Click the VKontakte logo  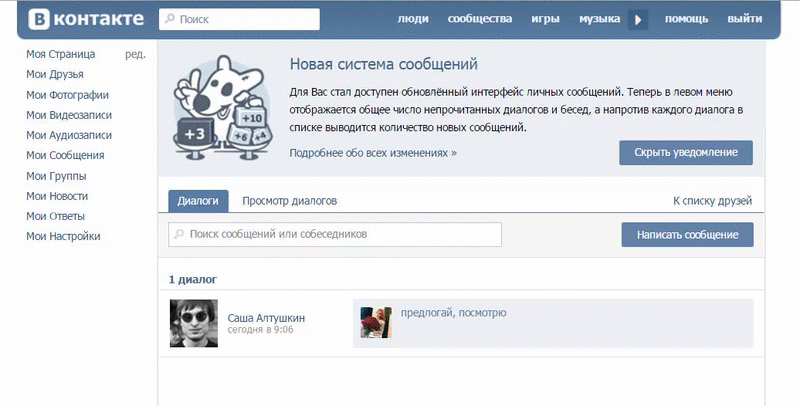86,19
